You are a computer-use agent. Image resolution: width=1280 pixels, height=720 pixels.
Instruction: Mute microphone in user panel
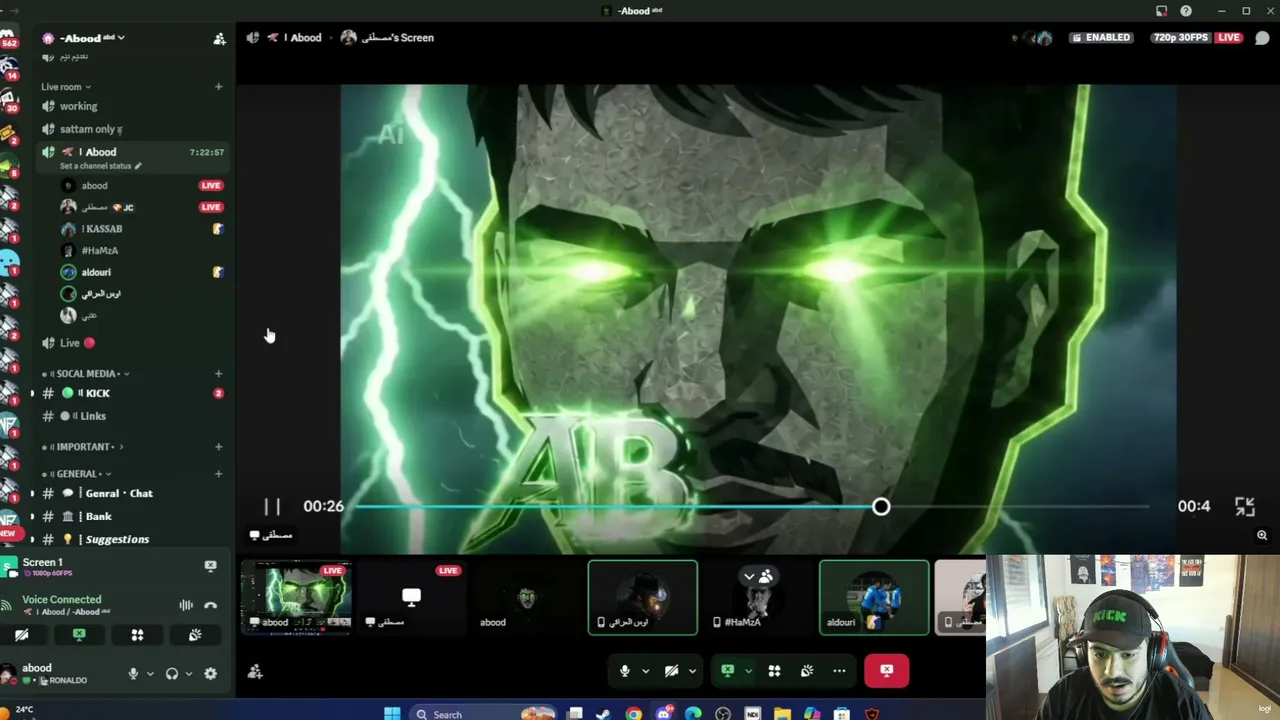point(133,674)
